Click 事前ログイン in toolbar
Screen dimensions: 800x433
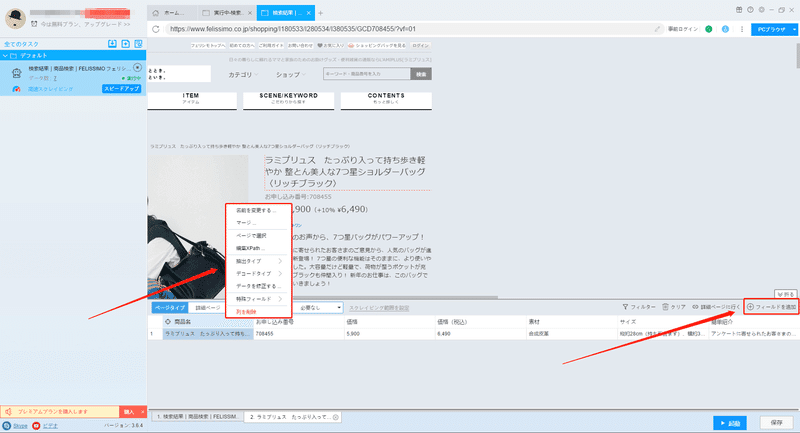[x=683, y=29]
